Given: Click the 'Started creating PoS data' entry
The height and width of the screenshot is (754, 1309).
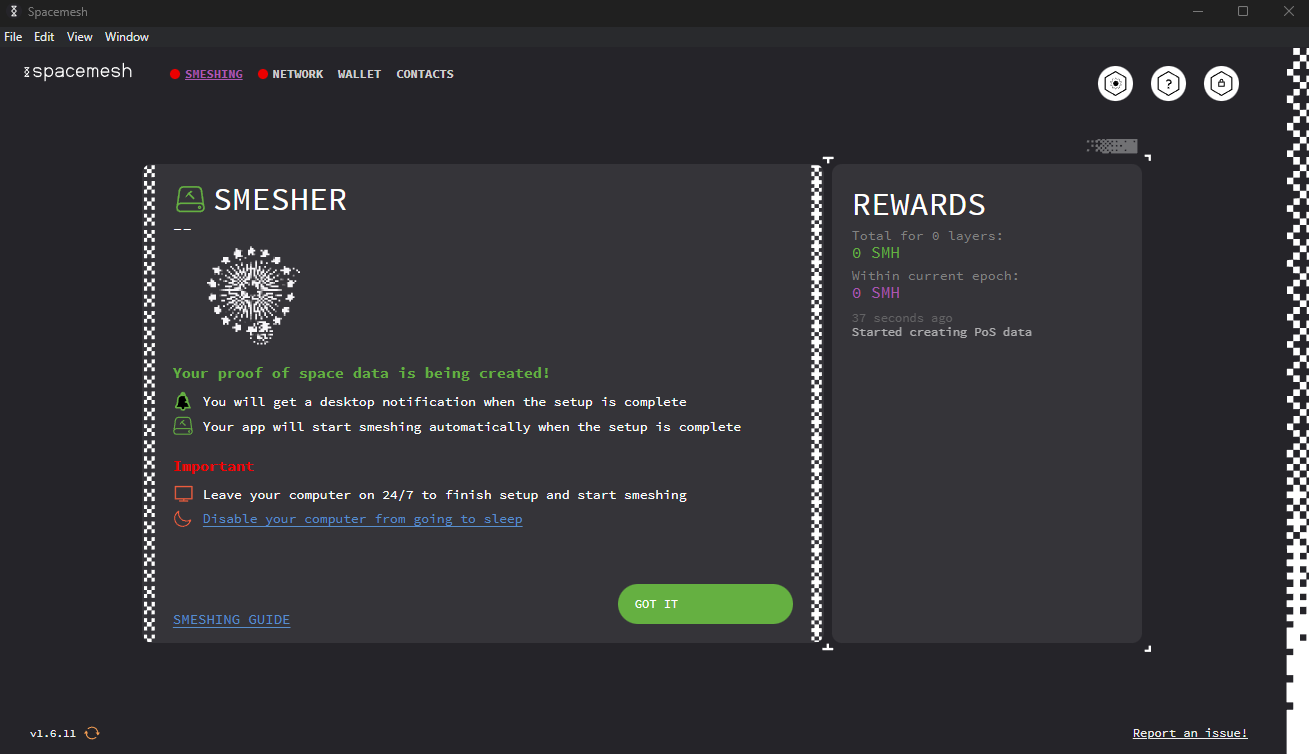Looking at the screenshot, I should [x=942, y=332].
